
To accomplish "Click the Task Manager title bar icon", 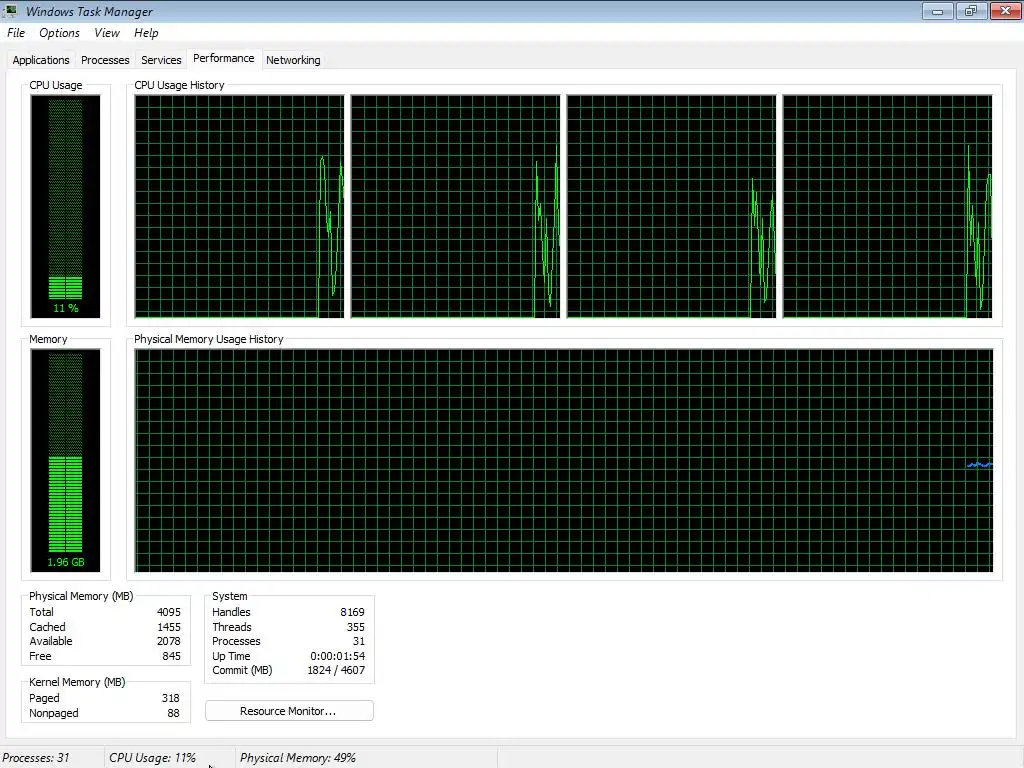I will 11,11.
